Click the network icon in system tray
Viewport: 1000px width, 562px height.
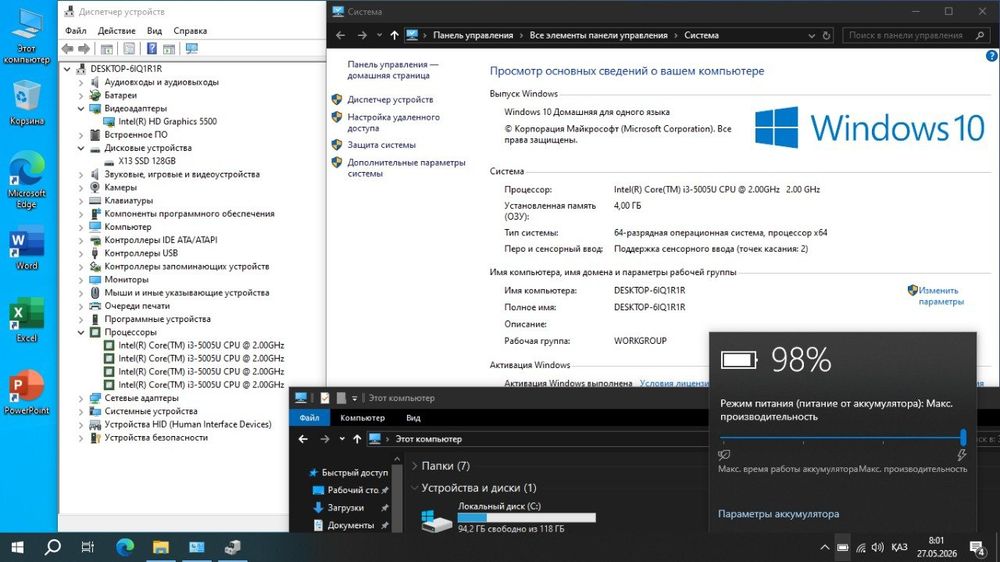coord(860,547)
